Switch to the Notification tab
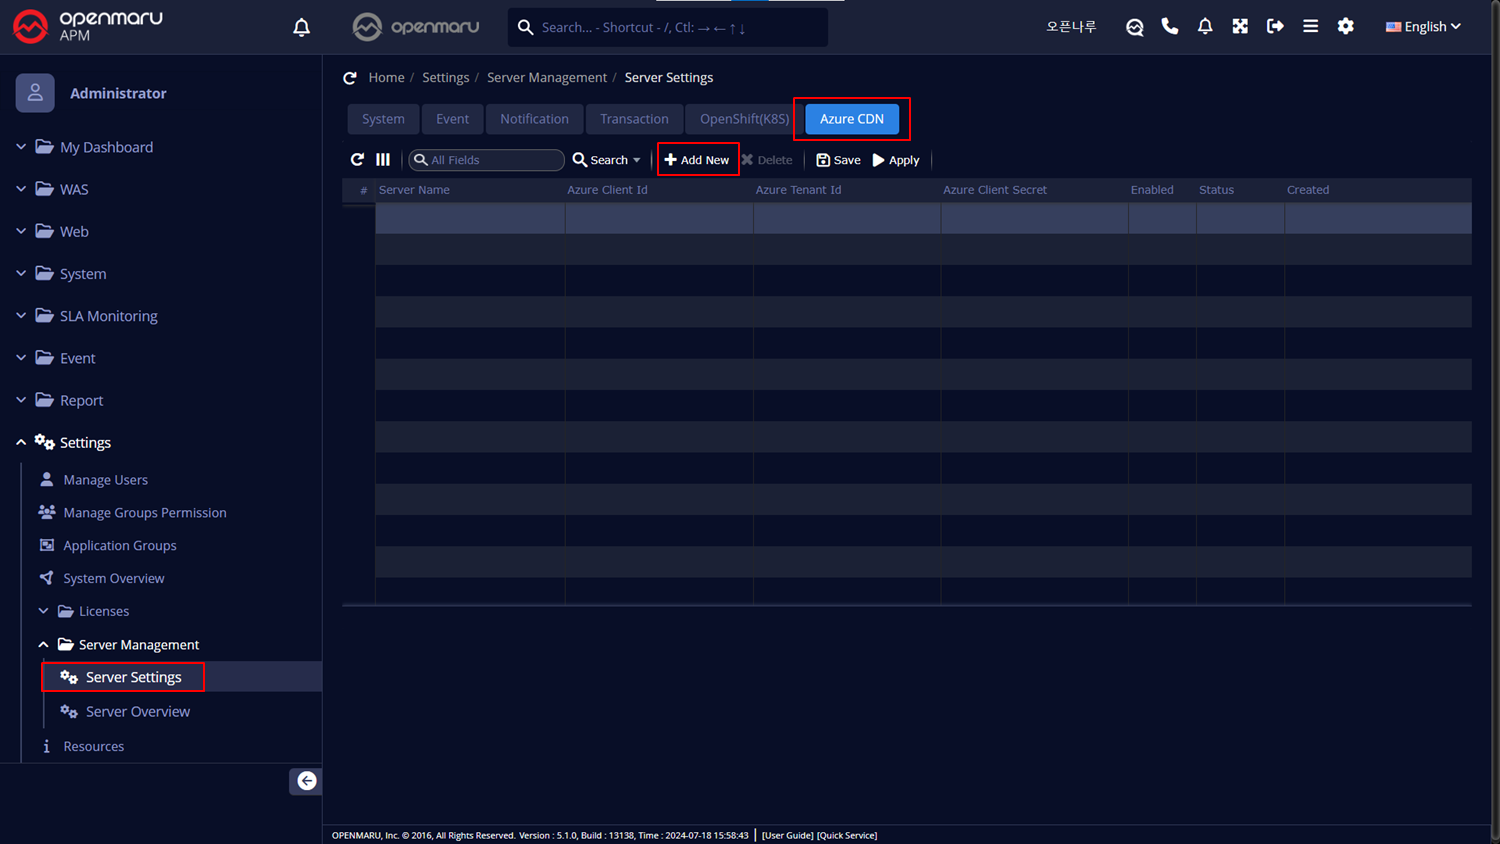Image resolution: width=1500 pixels, height=844 pixels. pos(534,119)
